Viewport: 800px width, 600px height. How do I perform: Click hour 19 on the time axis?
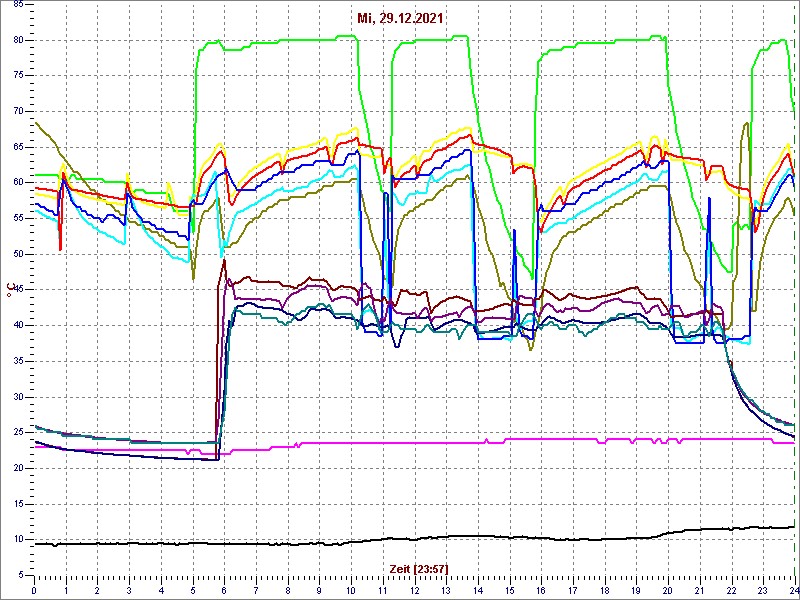pyautogui.click(x=636, y=589)
